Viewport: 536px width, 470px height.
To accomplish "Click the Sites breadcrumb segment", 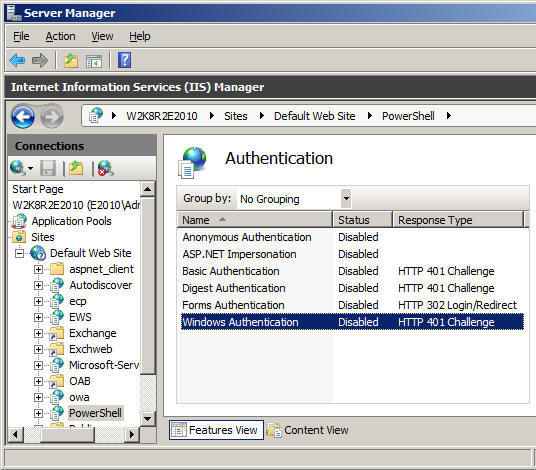I will click(236, 116).
